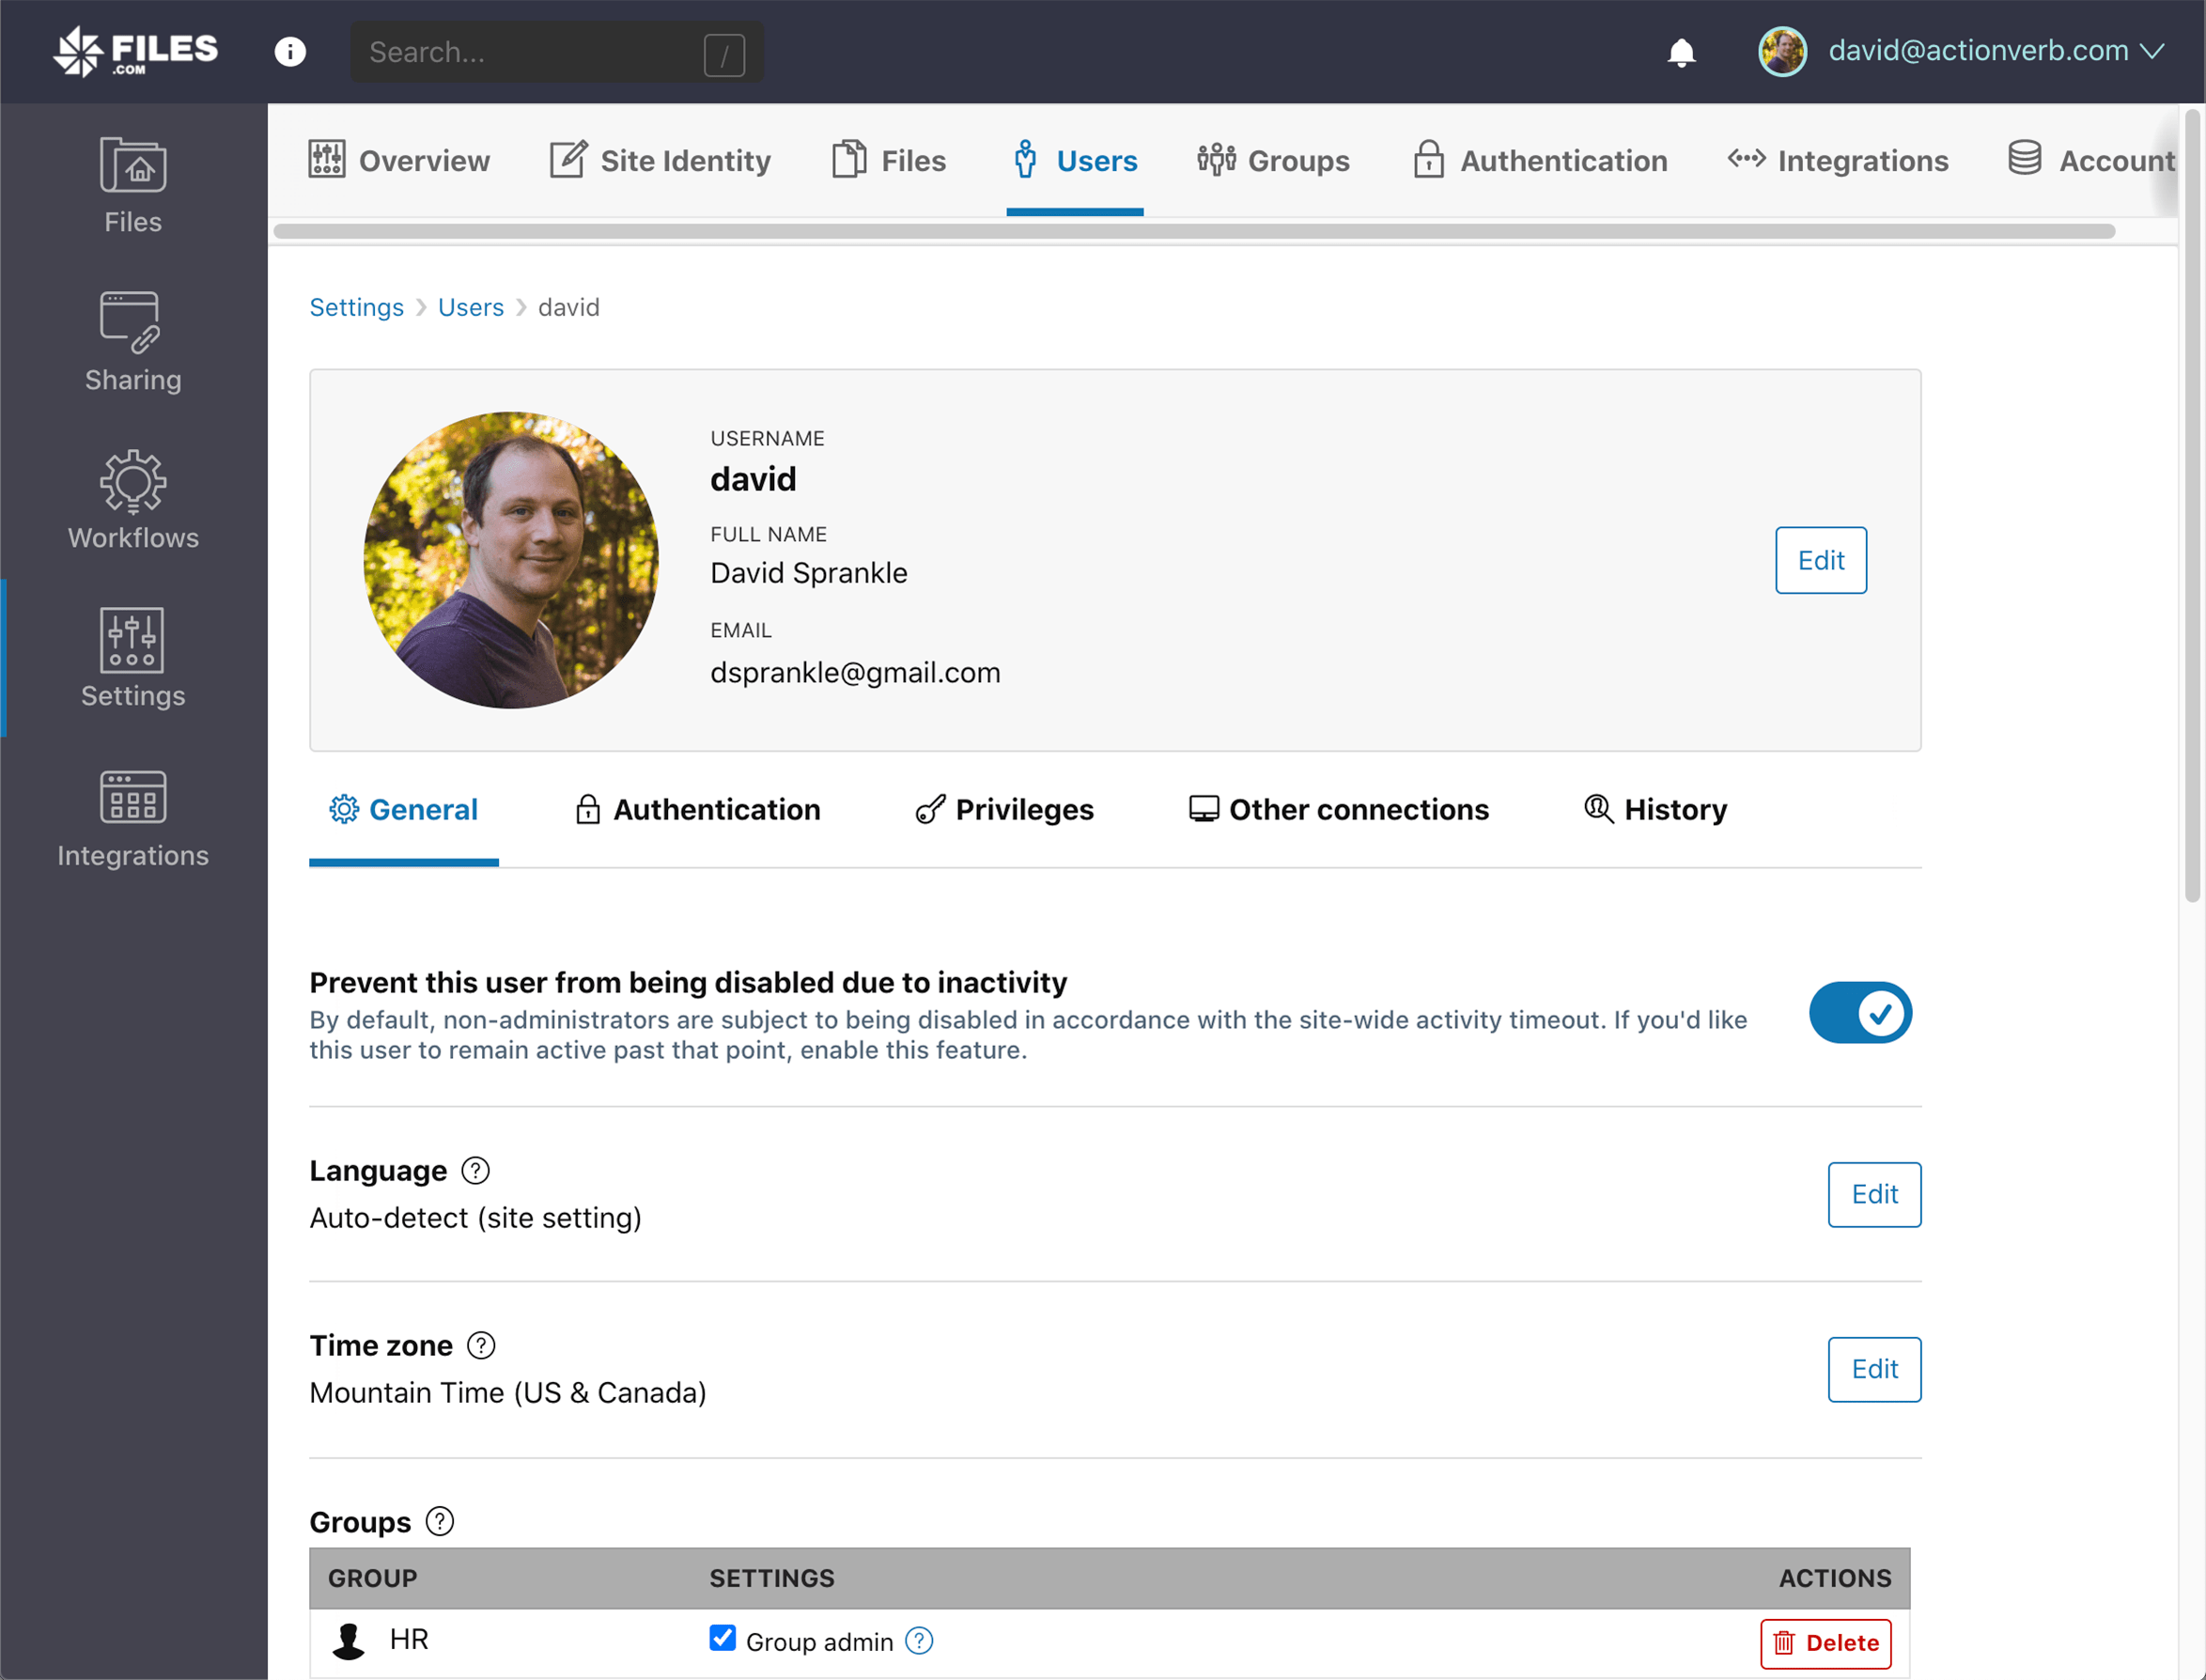
Task: Click the help icon next to Time zone
Action: tap(481, 1345)
